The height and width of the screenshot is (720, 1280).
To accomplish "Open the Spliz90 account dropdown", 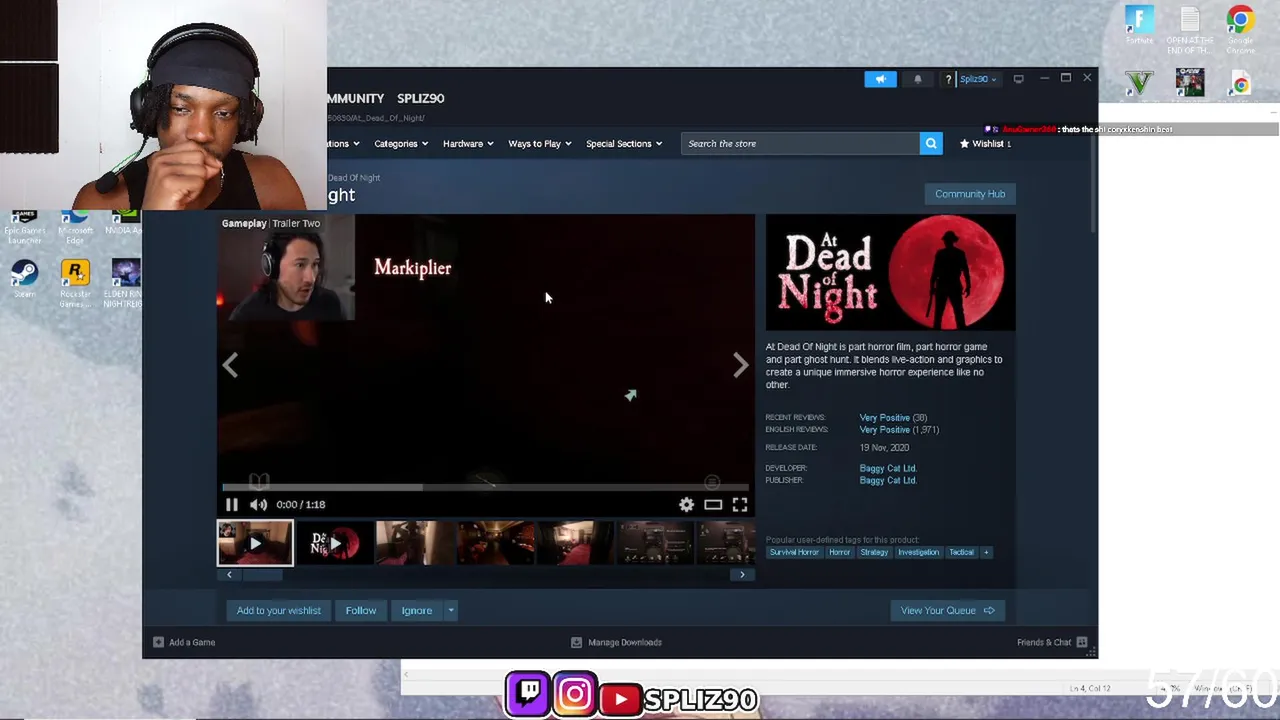I will pos(977,79).
